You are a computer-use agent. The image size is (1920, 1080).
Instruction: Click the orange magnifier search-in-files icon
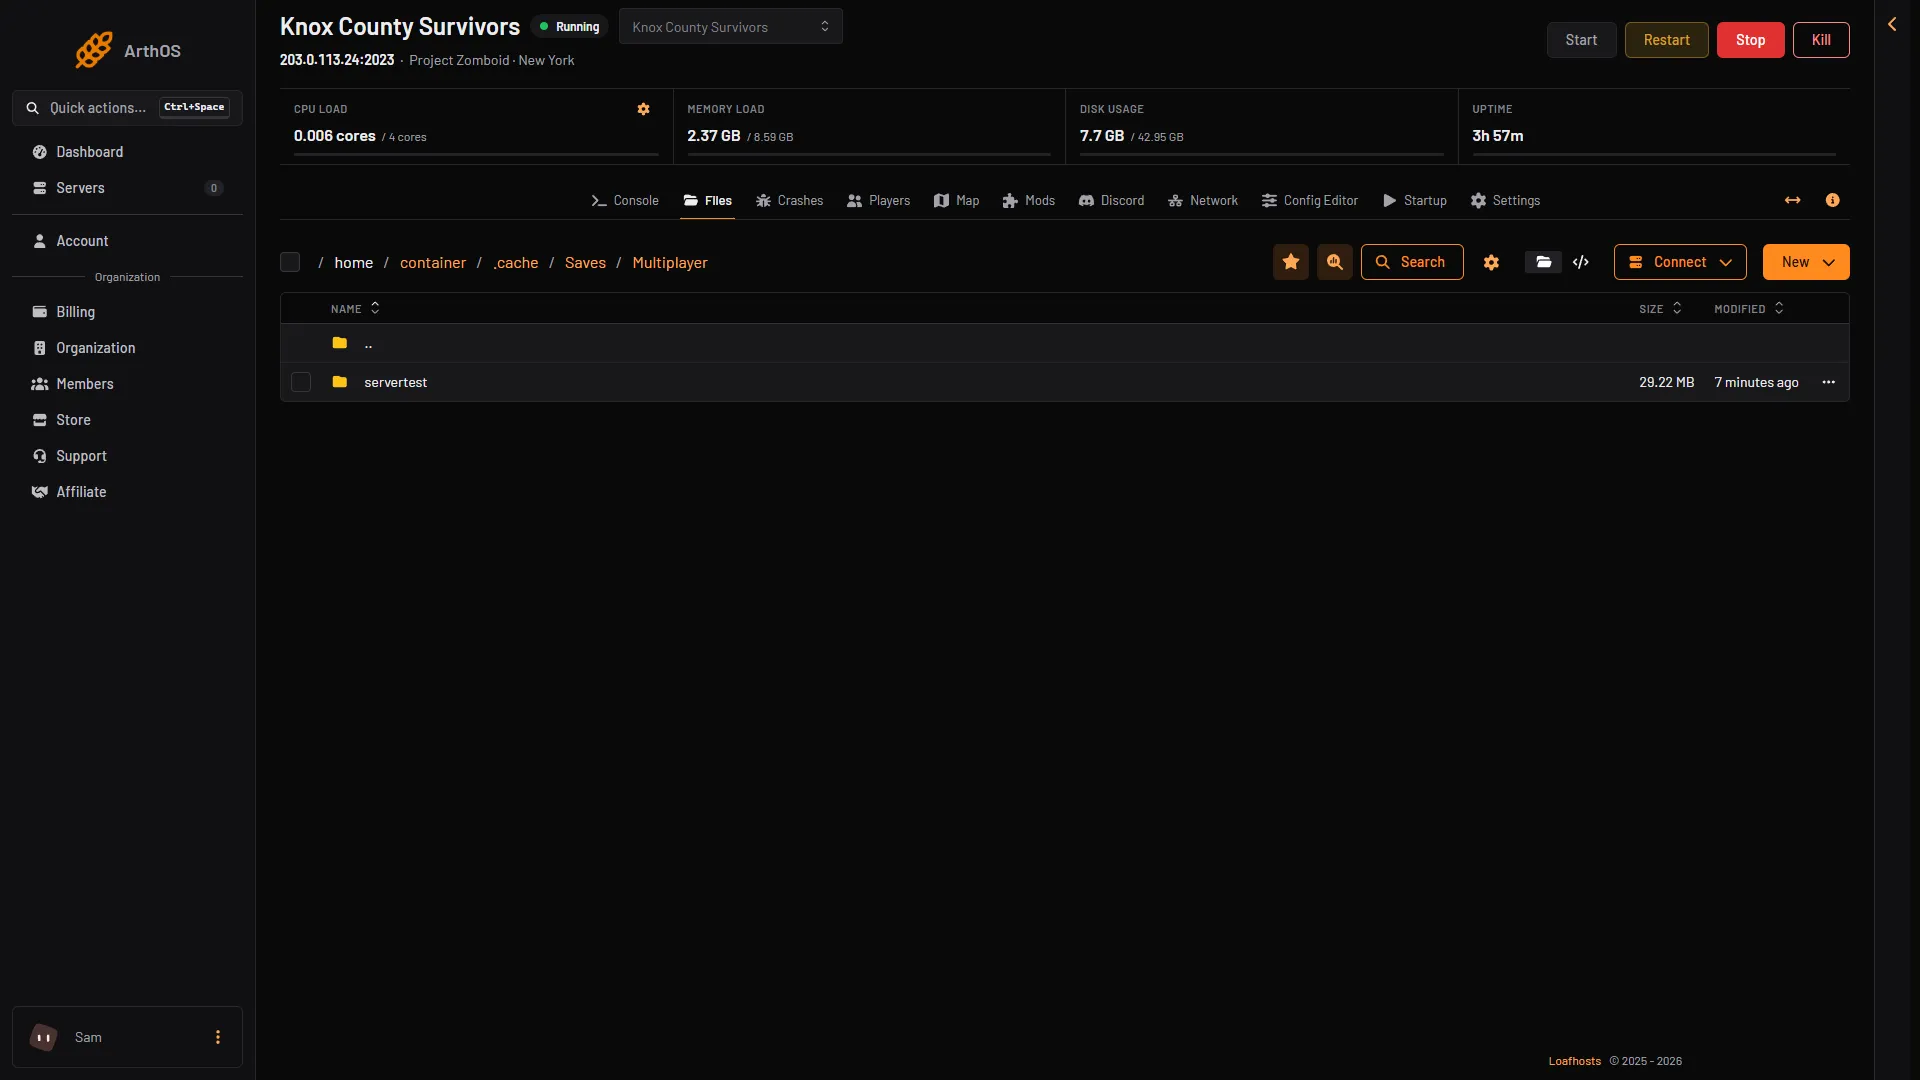coord(1335,262)
